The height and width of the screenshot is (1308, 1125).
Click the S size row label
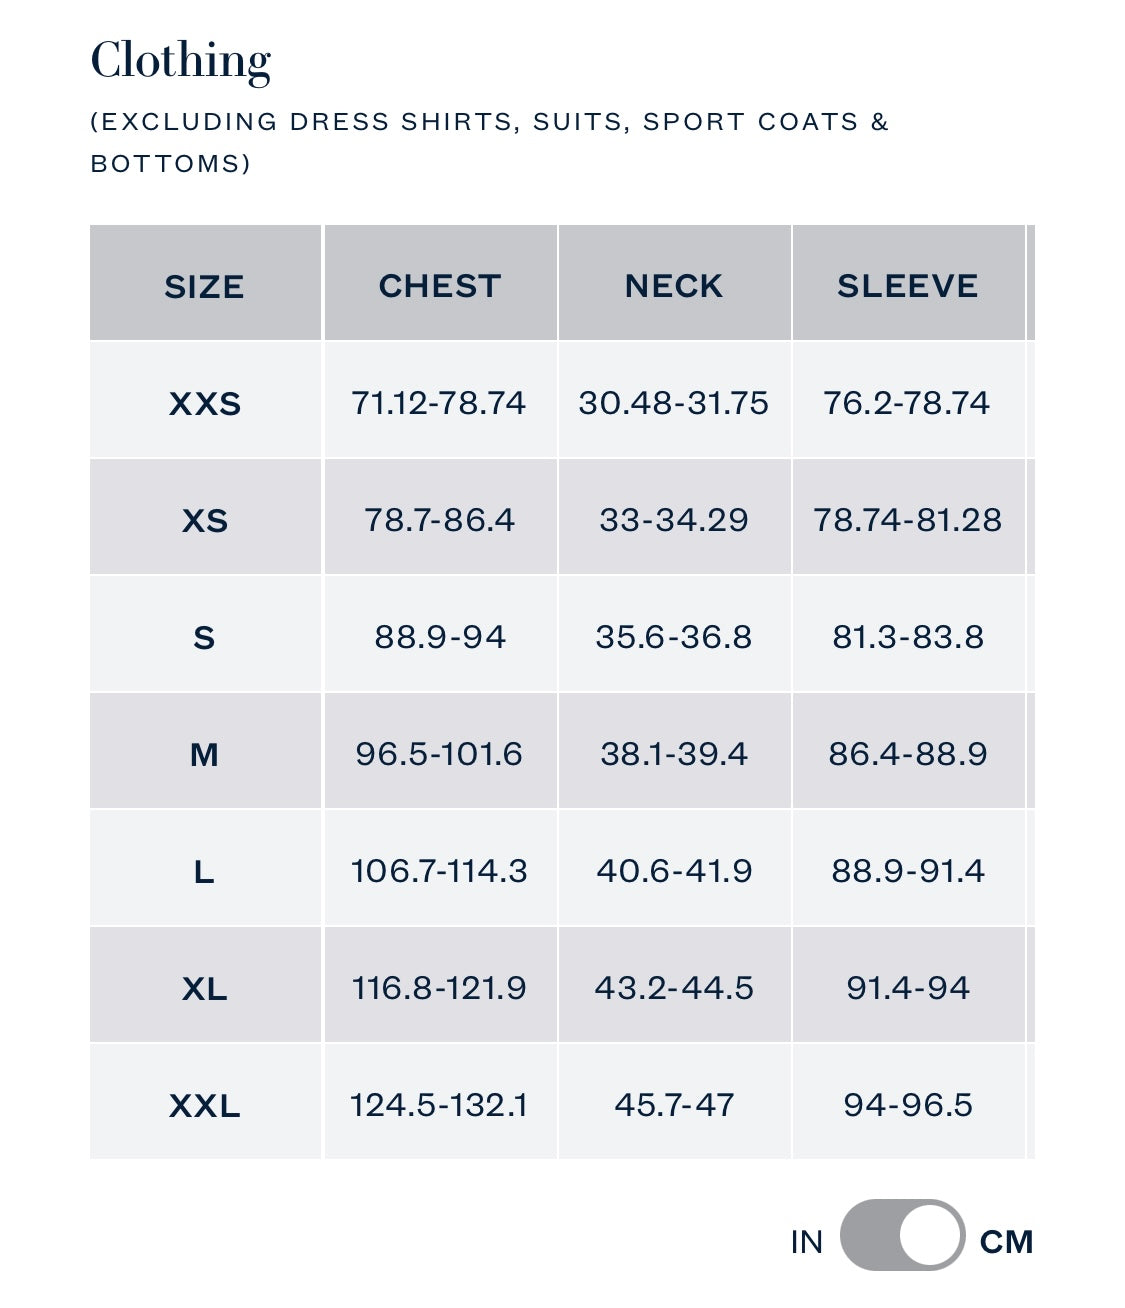click(x=204, y=637)
